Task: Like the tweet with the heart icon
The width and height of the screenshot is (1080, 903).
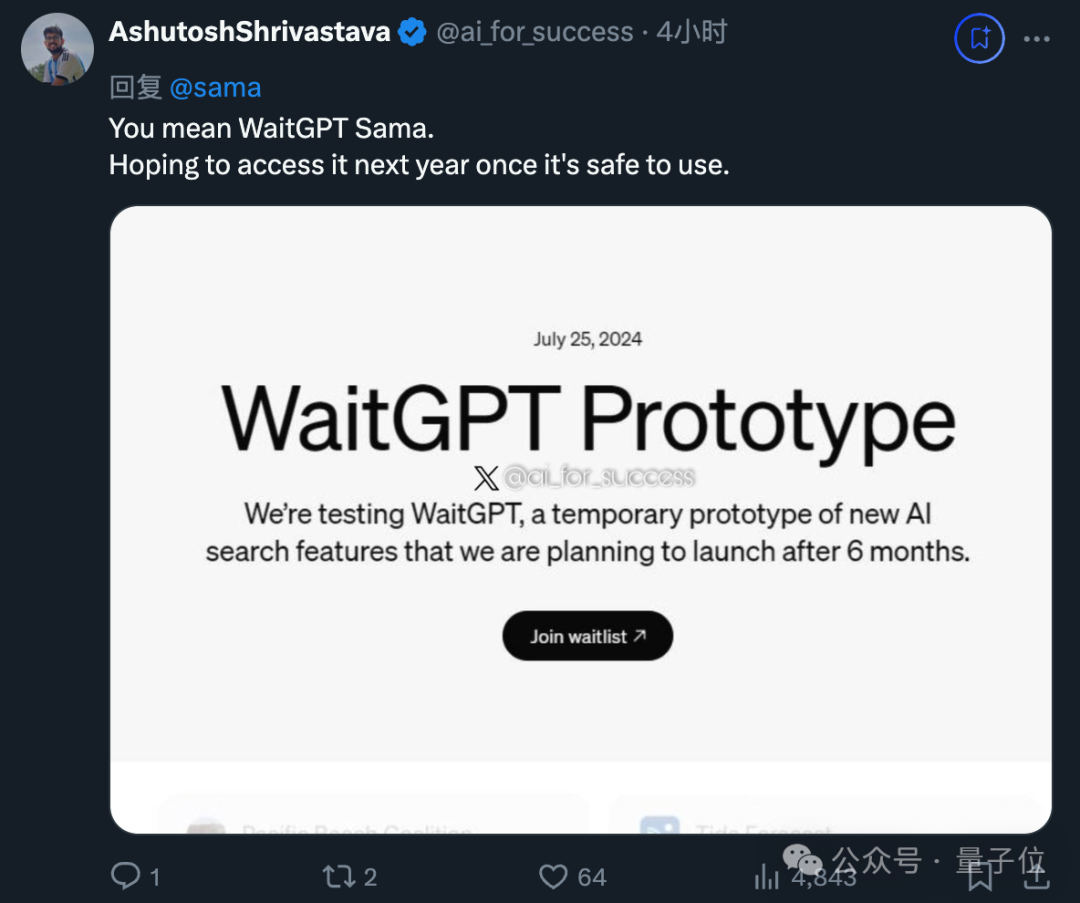Action: [x=553, y=876]
